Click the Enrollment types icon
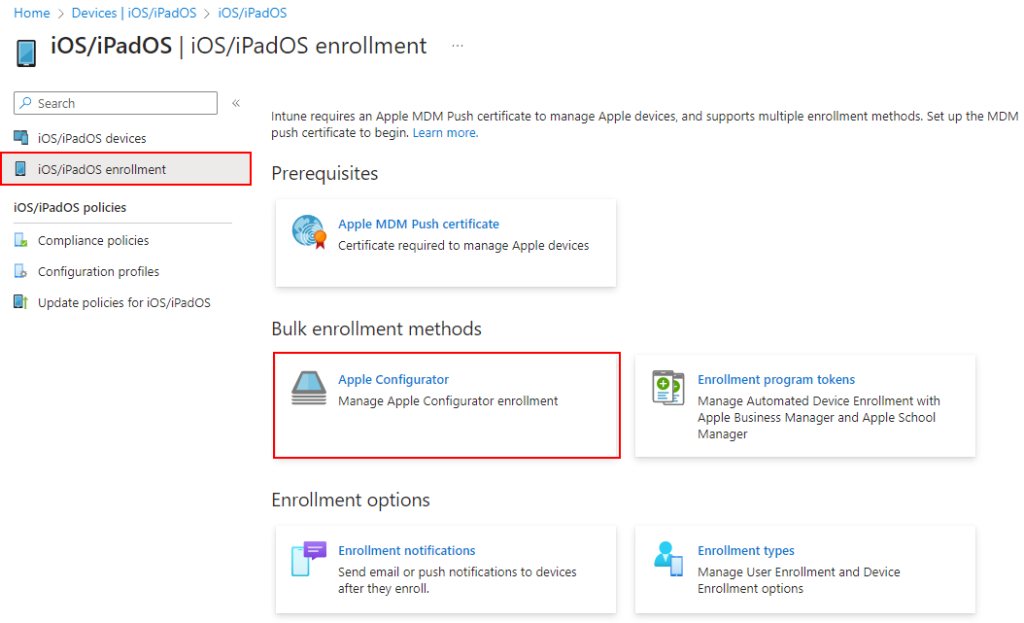The image size is (1024, 623). (x=668, y=559)
